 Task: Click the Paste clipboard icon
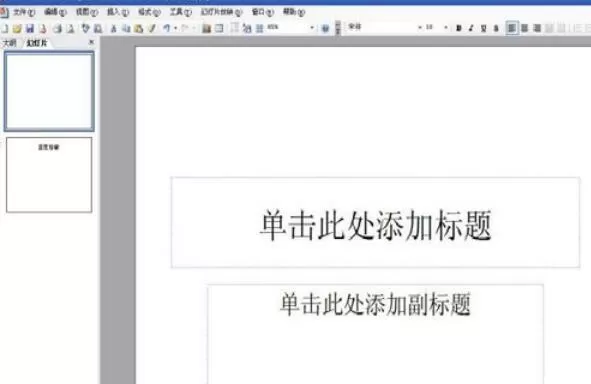click(x=139, y=28)
